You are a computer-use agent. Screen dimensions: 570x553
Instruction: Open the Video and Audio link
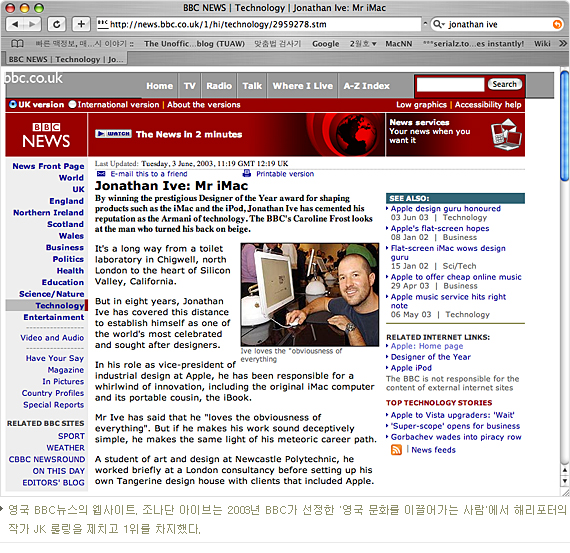tap(52, 338)
